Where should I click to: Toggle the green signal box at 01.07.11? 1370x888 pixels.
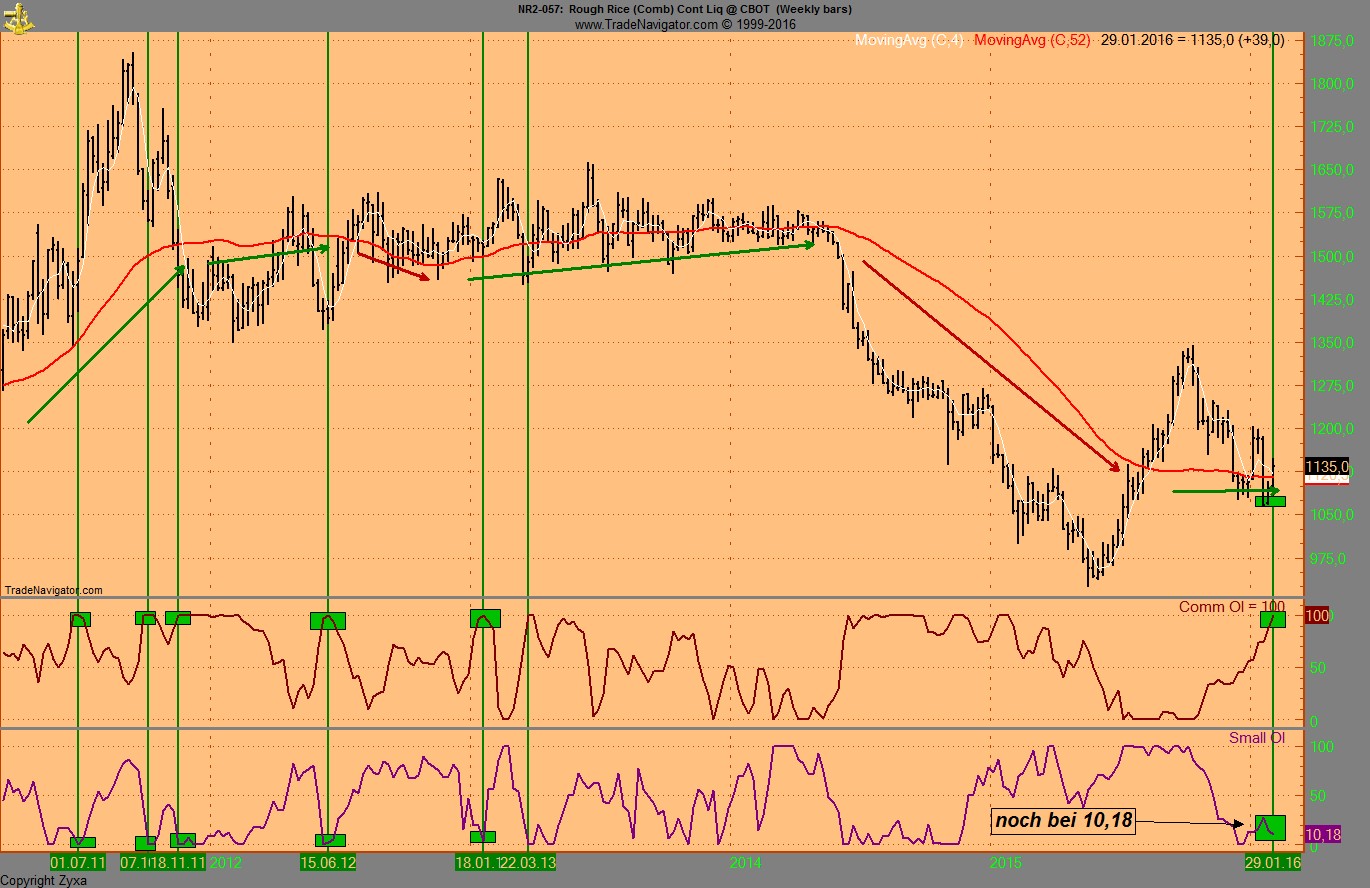pyautogui.click(x=80, y=619)
